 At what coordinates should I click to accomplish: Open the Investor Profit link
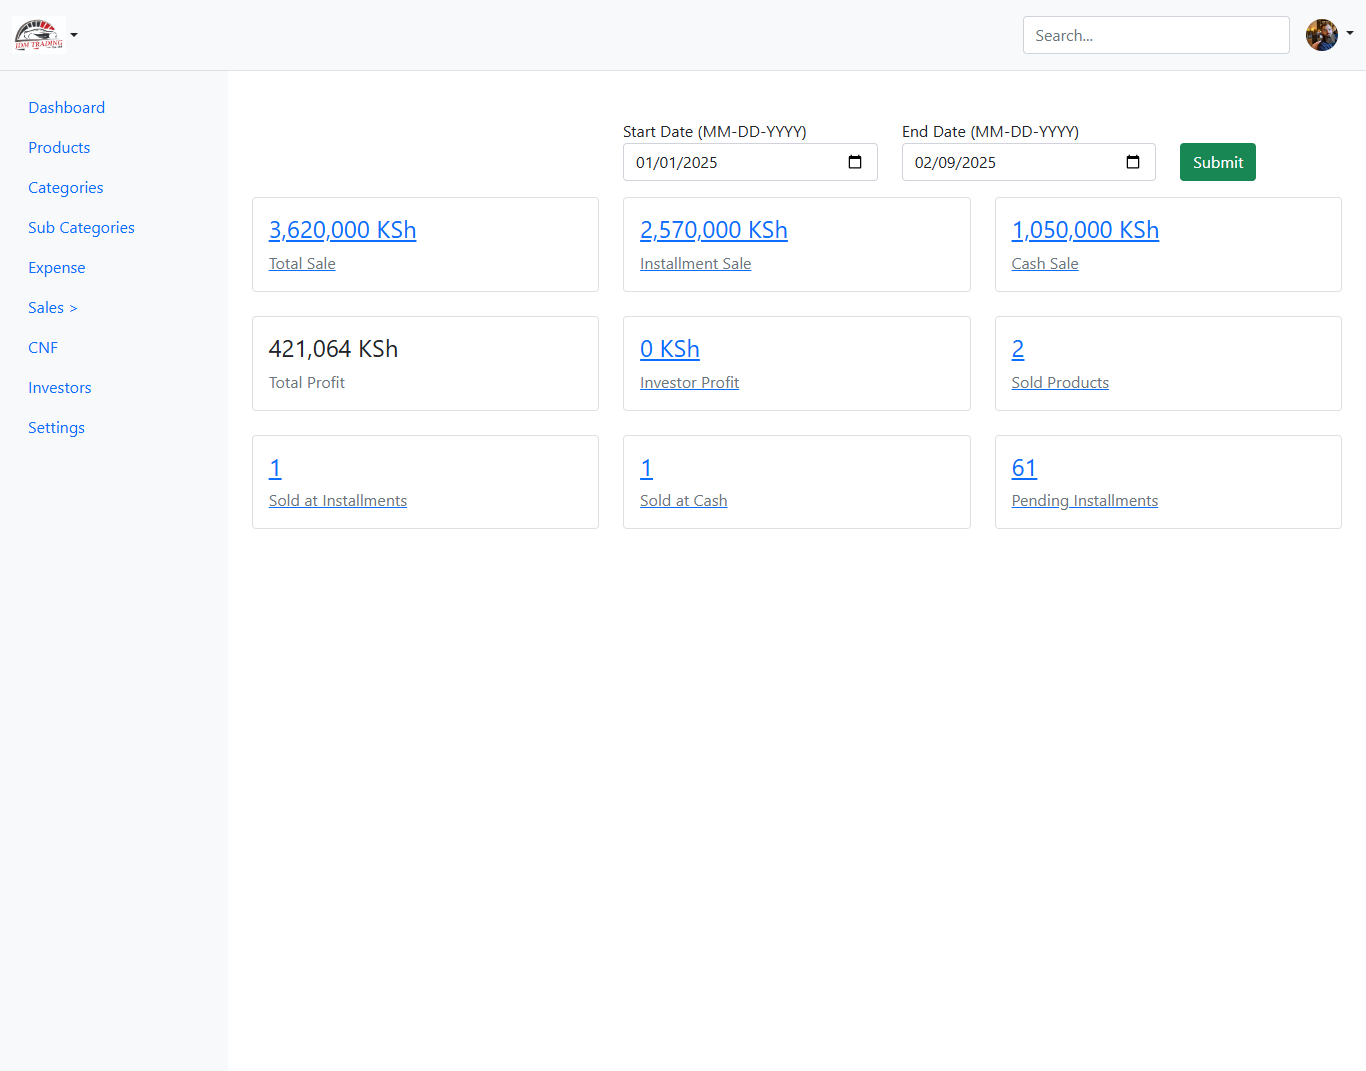click(689, 383)
